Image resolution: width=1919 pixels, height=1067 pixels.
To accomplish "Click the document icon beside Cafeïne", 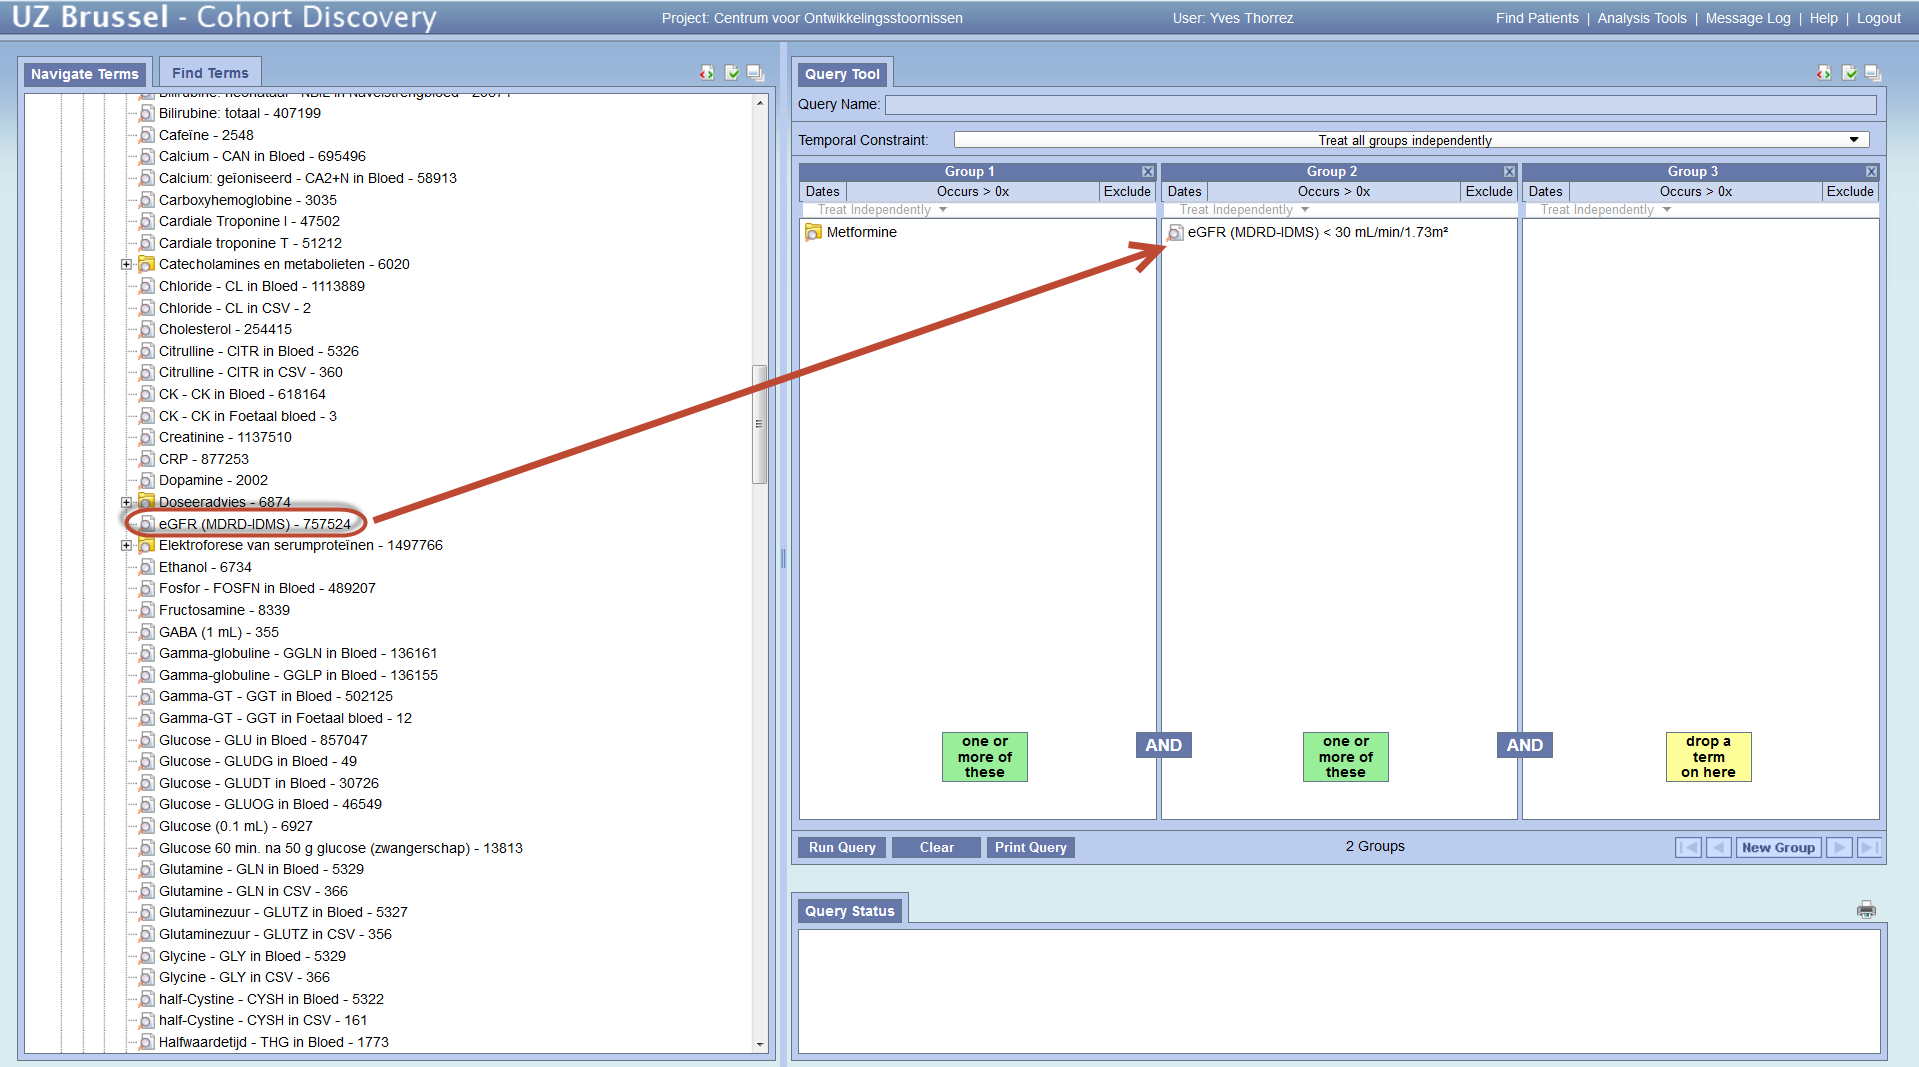I will (146, 135).
